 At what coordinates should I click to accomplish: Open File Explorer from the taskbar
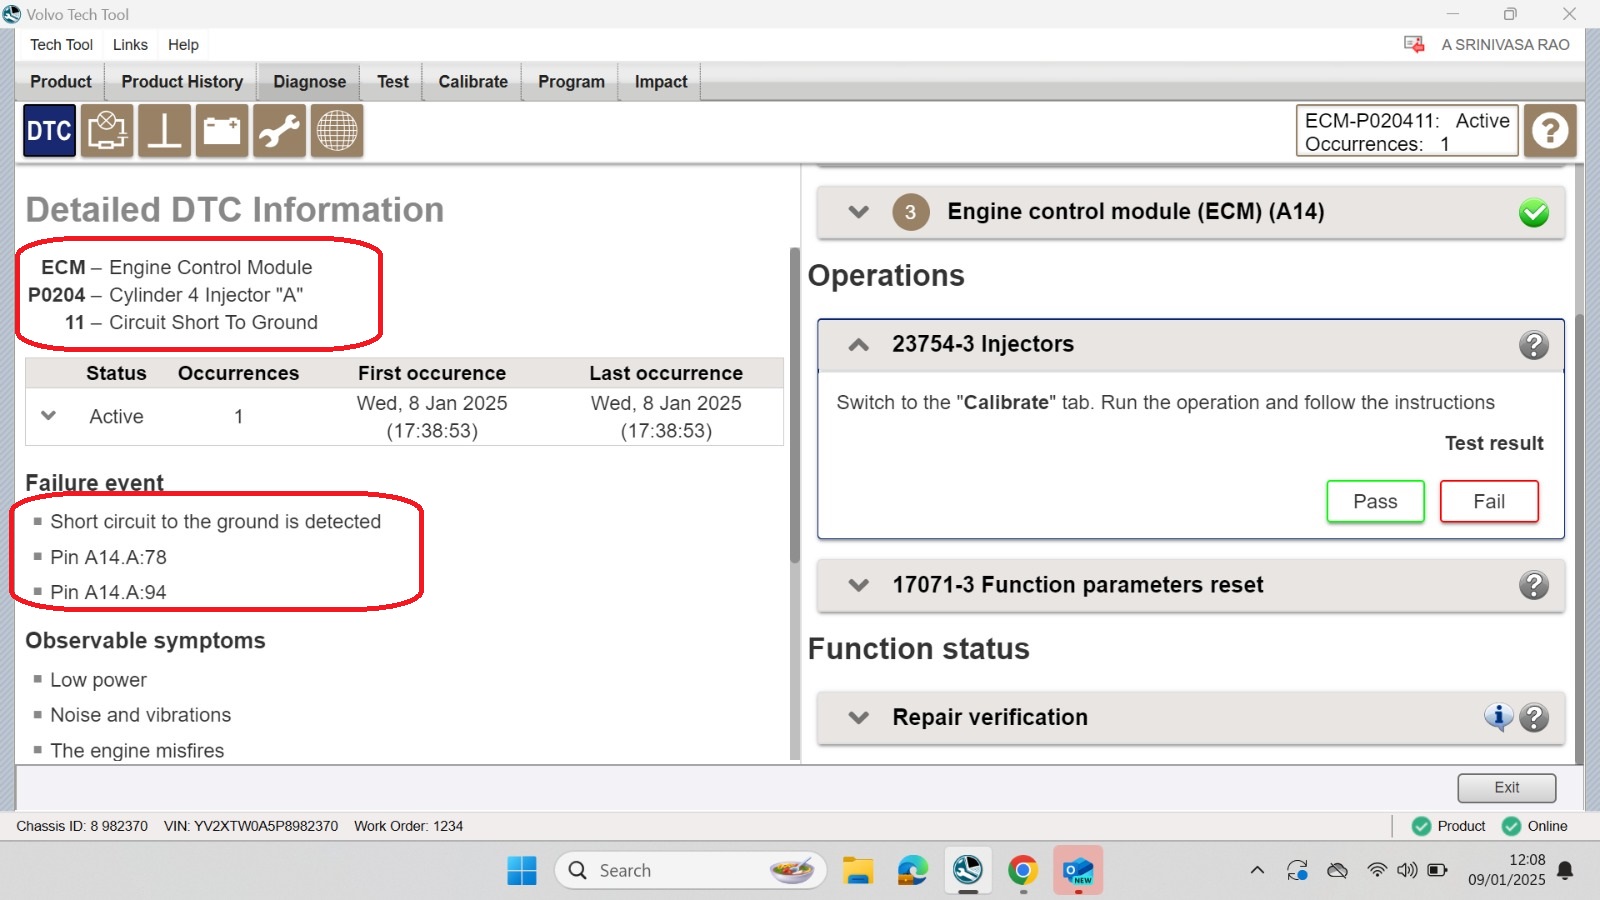click(858, 871)
